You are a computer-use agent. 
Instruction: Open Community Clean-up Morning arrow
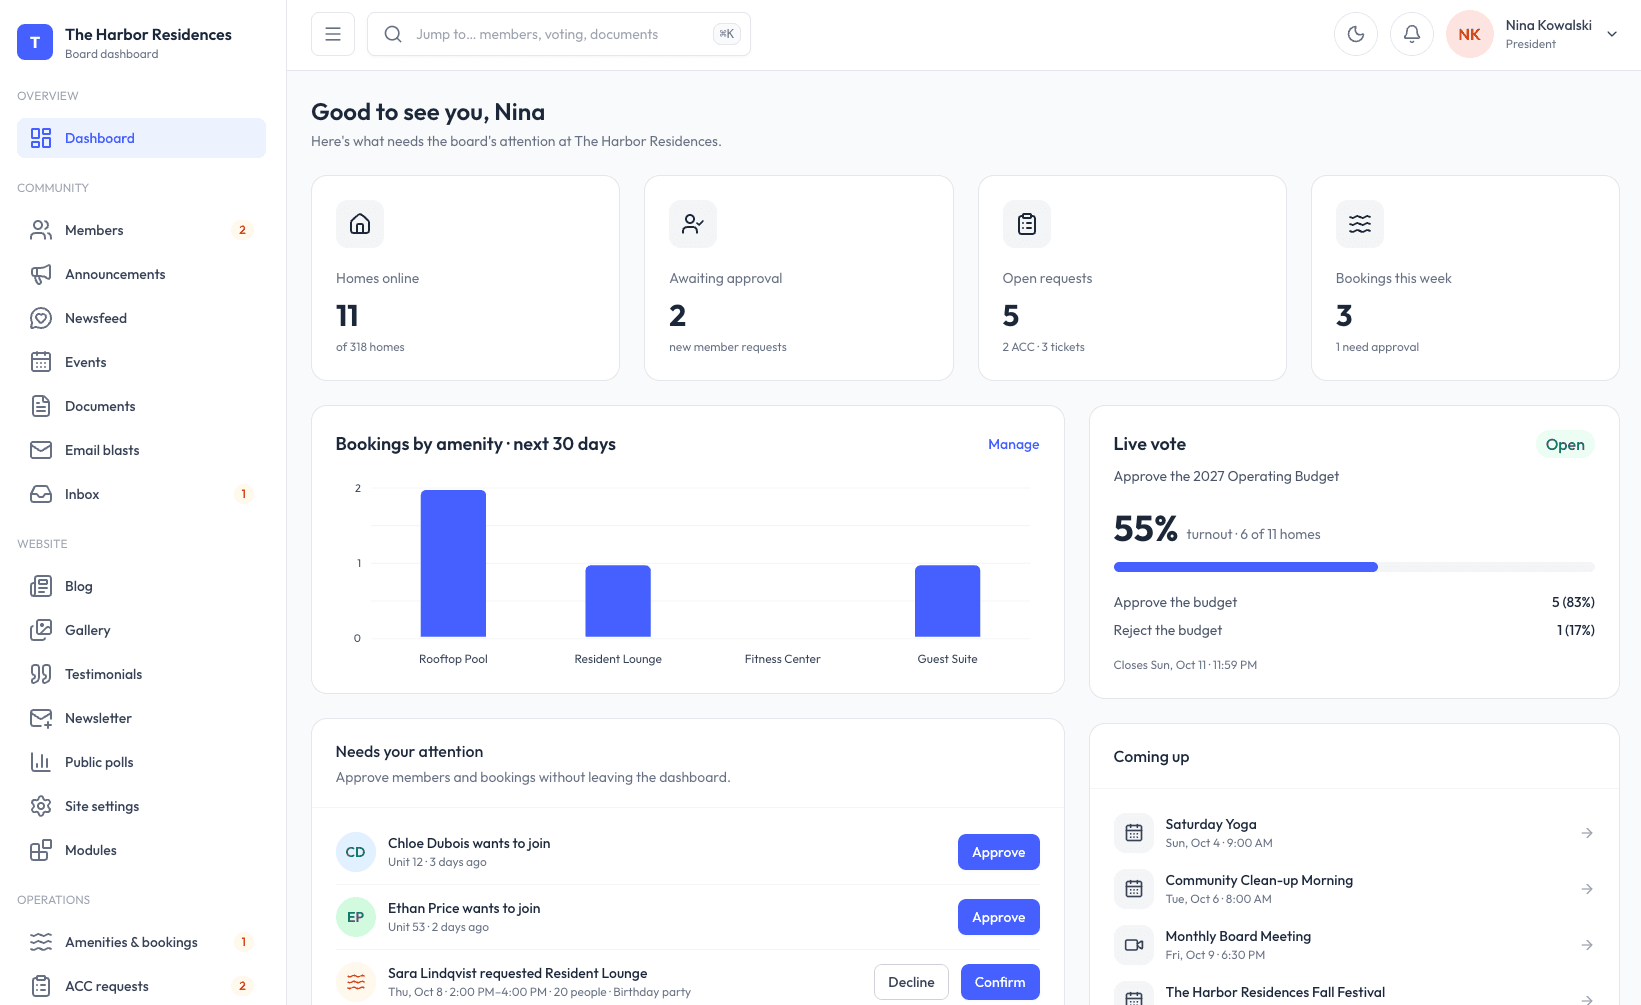[1587, 889]
